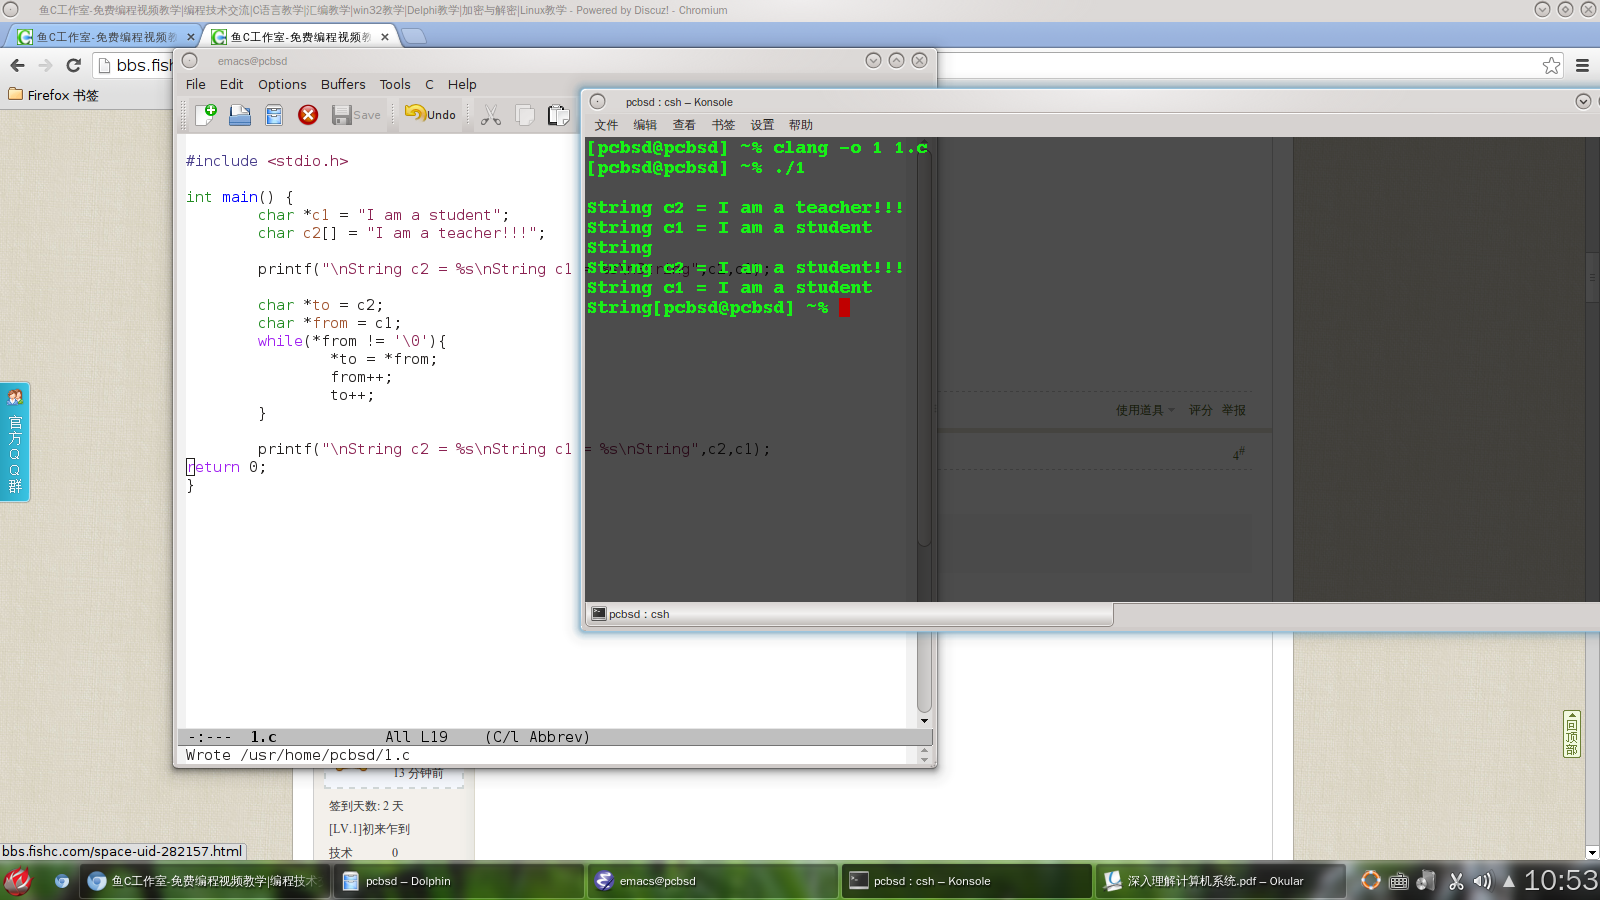
Task: Undo last change in Emacs
Action: coord(430,114)
